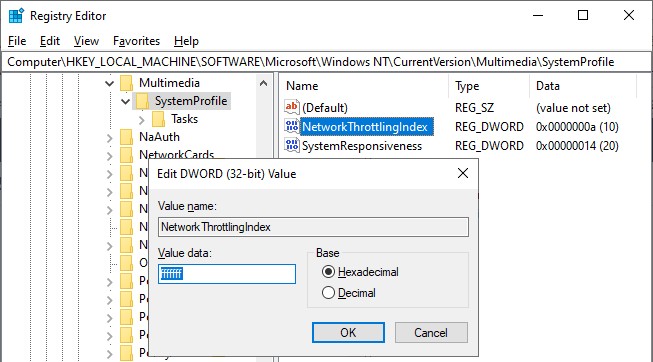
Task: Select the Tasks tree item
Action: point(184,119)
